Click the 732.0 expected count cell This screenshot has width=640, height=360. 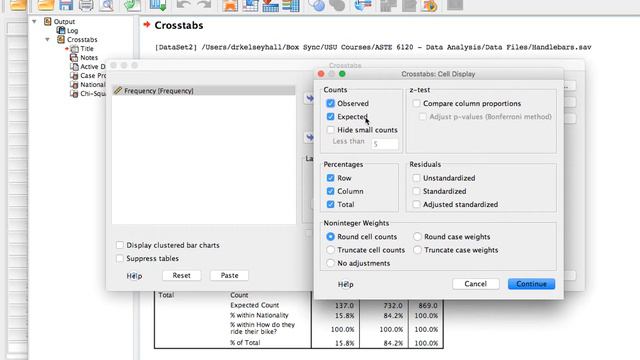coord(393,305)
